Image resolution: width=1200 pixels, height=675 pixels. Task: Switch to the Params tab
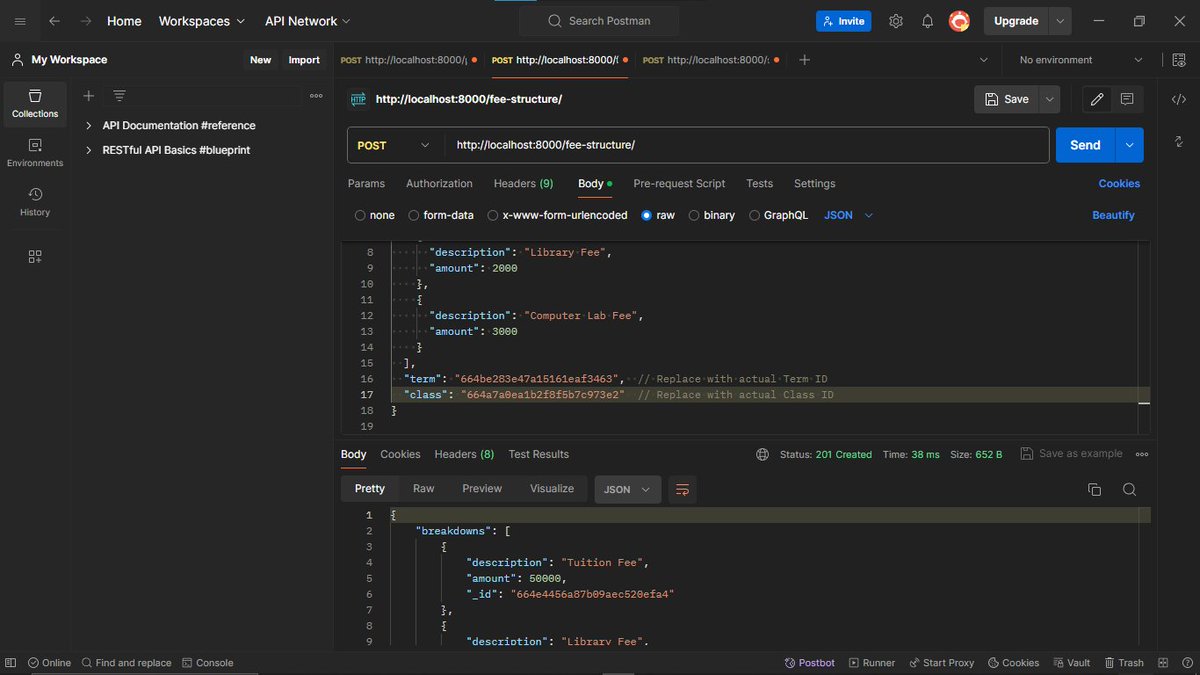(366, 184)
